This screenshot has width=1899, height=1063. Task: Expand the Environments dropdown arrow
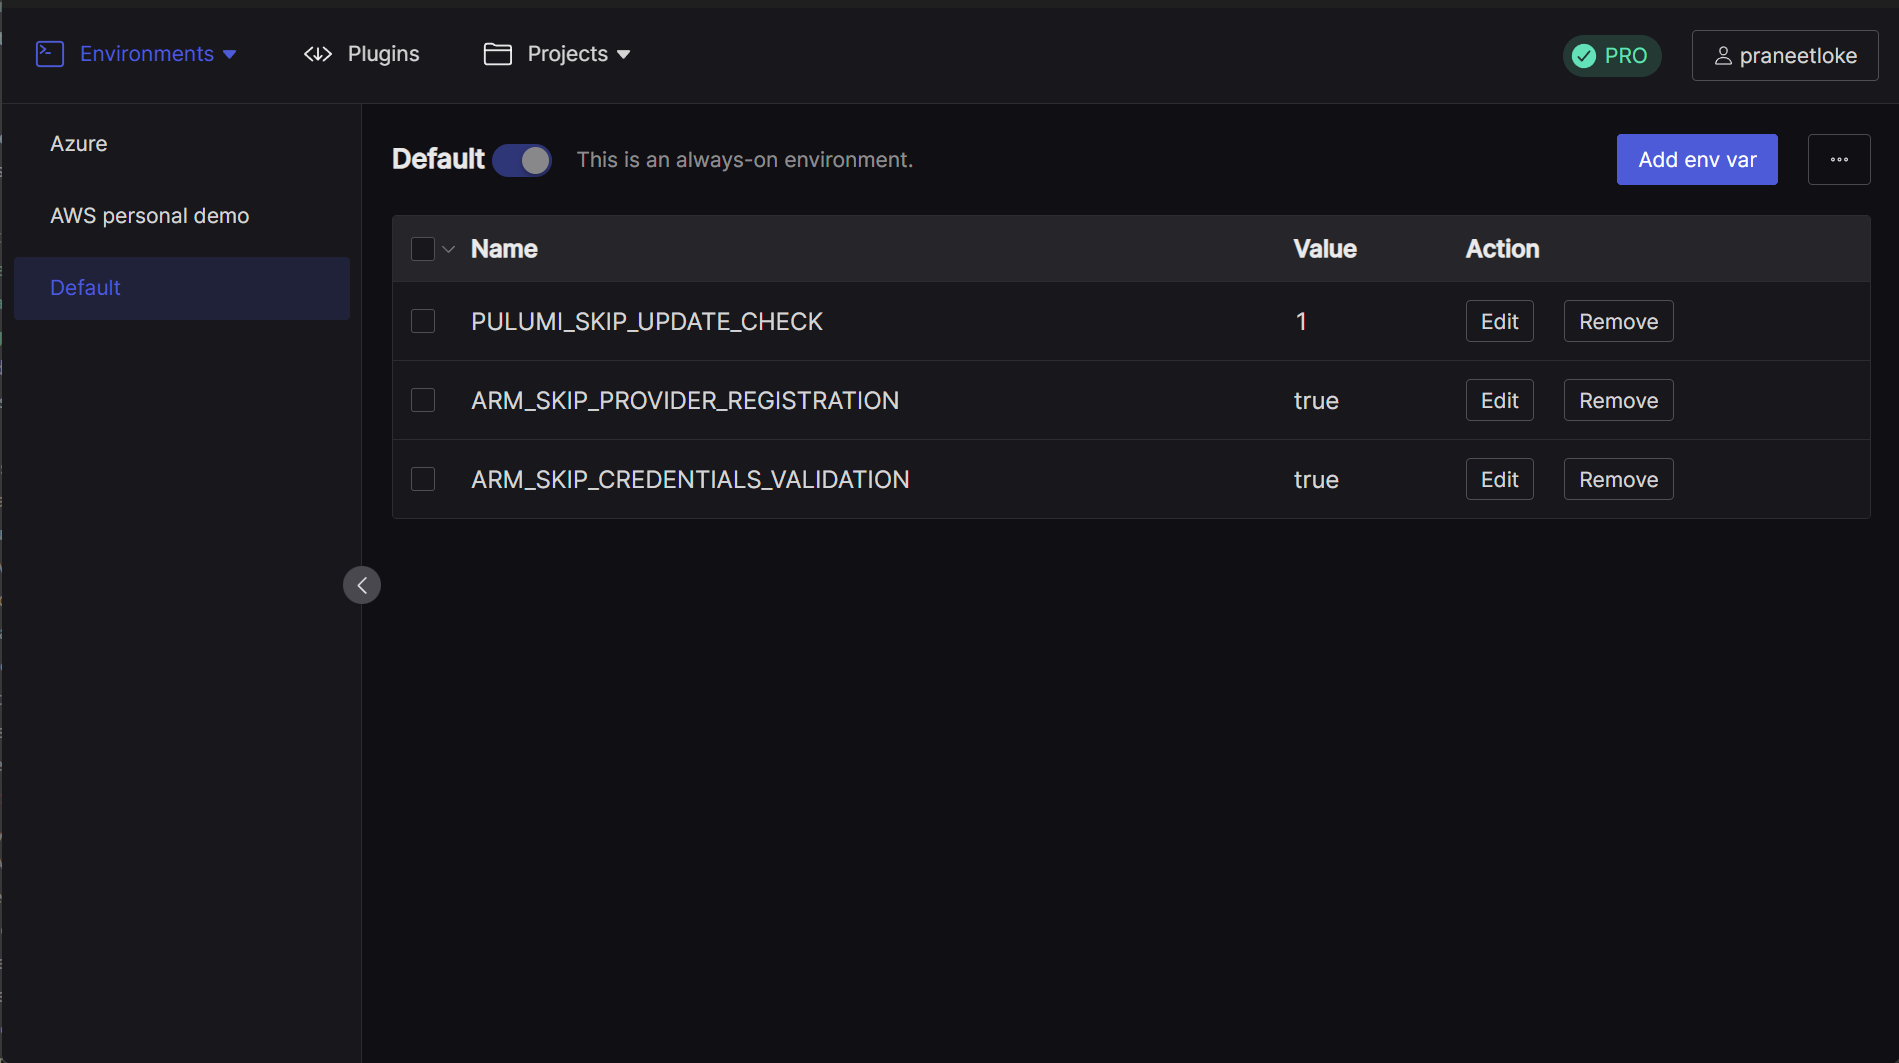point(230,54)
